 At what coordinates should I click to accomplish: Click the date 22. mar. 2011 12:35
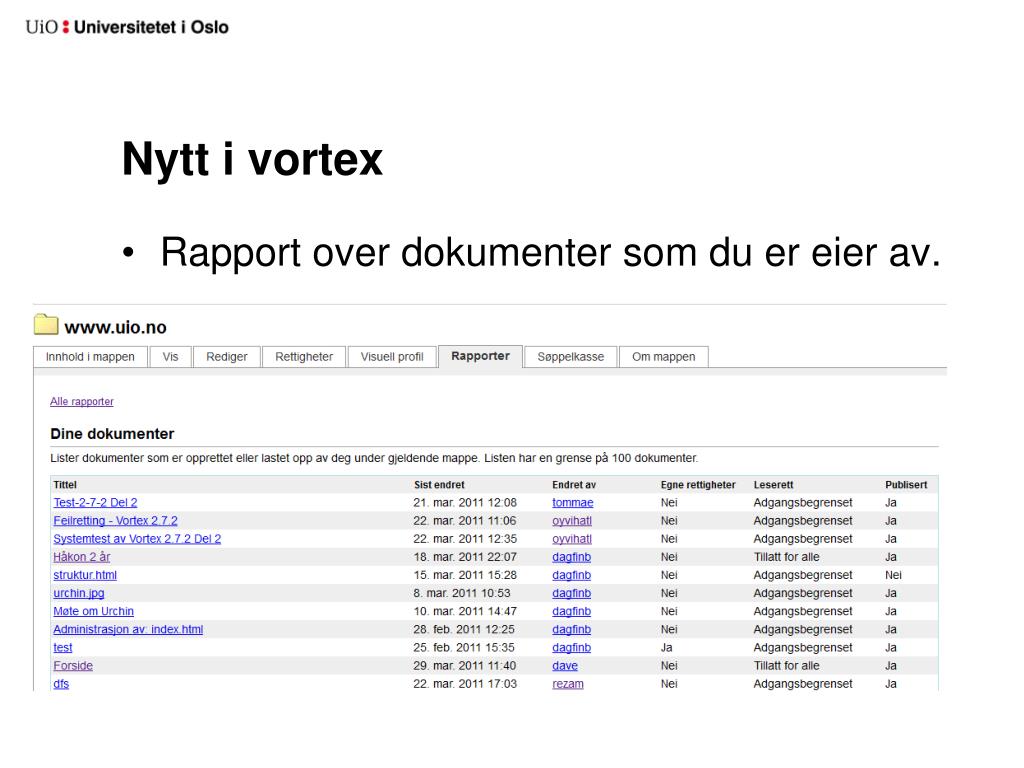[x=465, y=539]
